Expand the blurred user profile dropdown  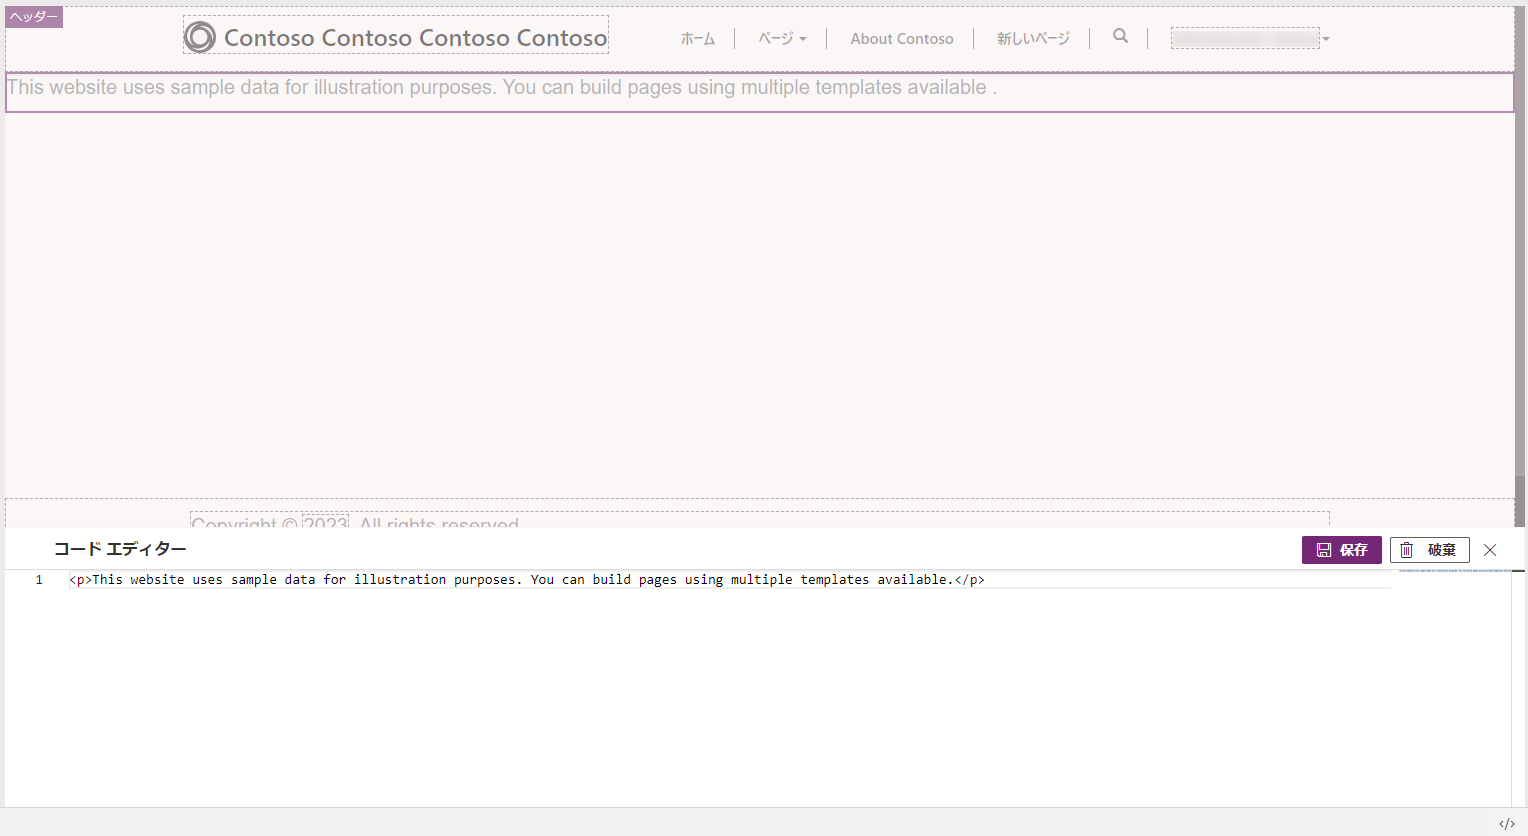pos(1250,38)
